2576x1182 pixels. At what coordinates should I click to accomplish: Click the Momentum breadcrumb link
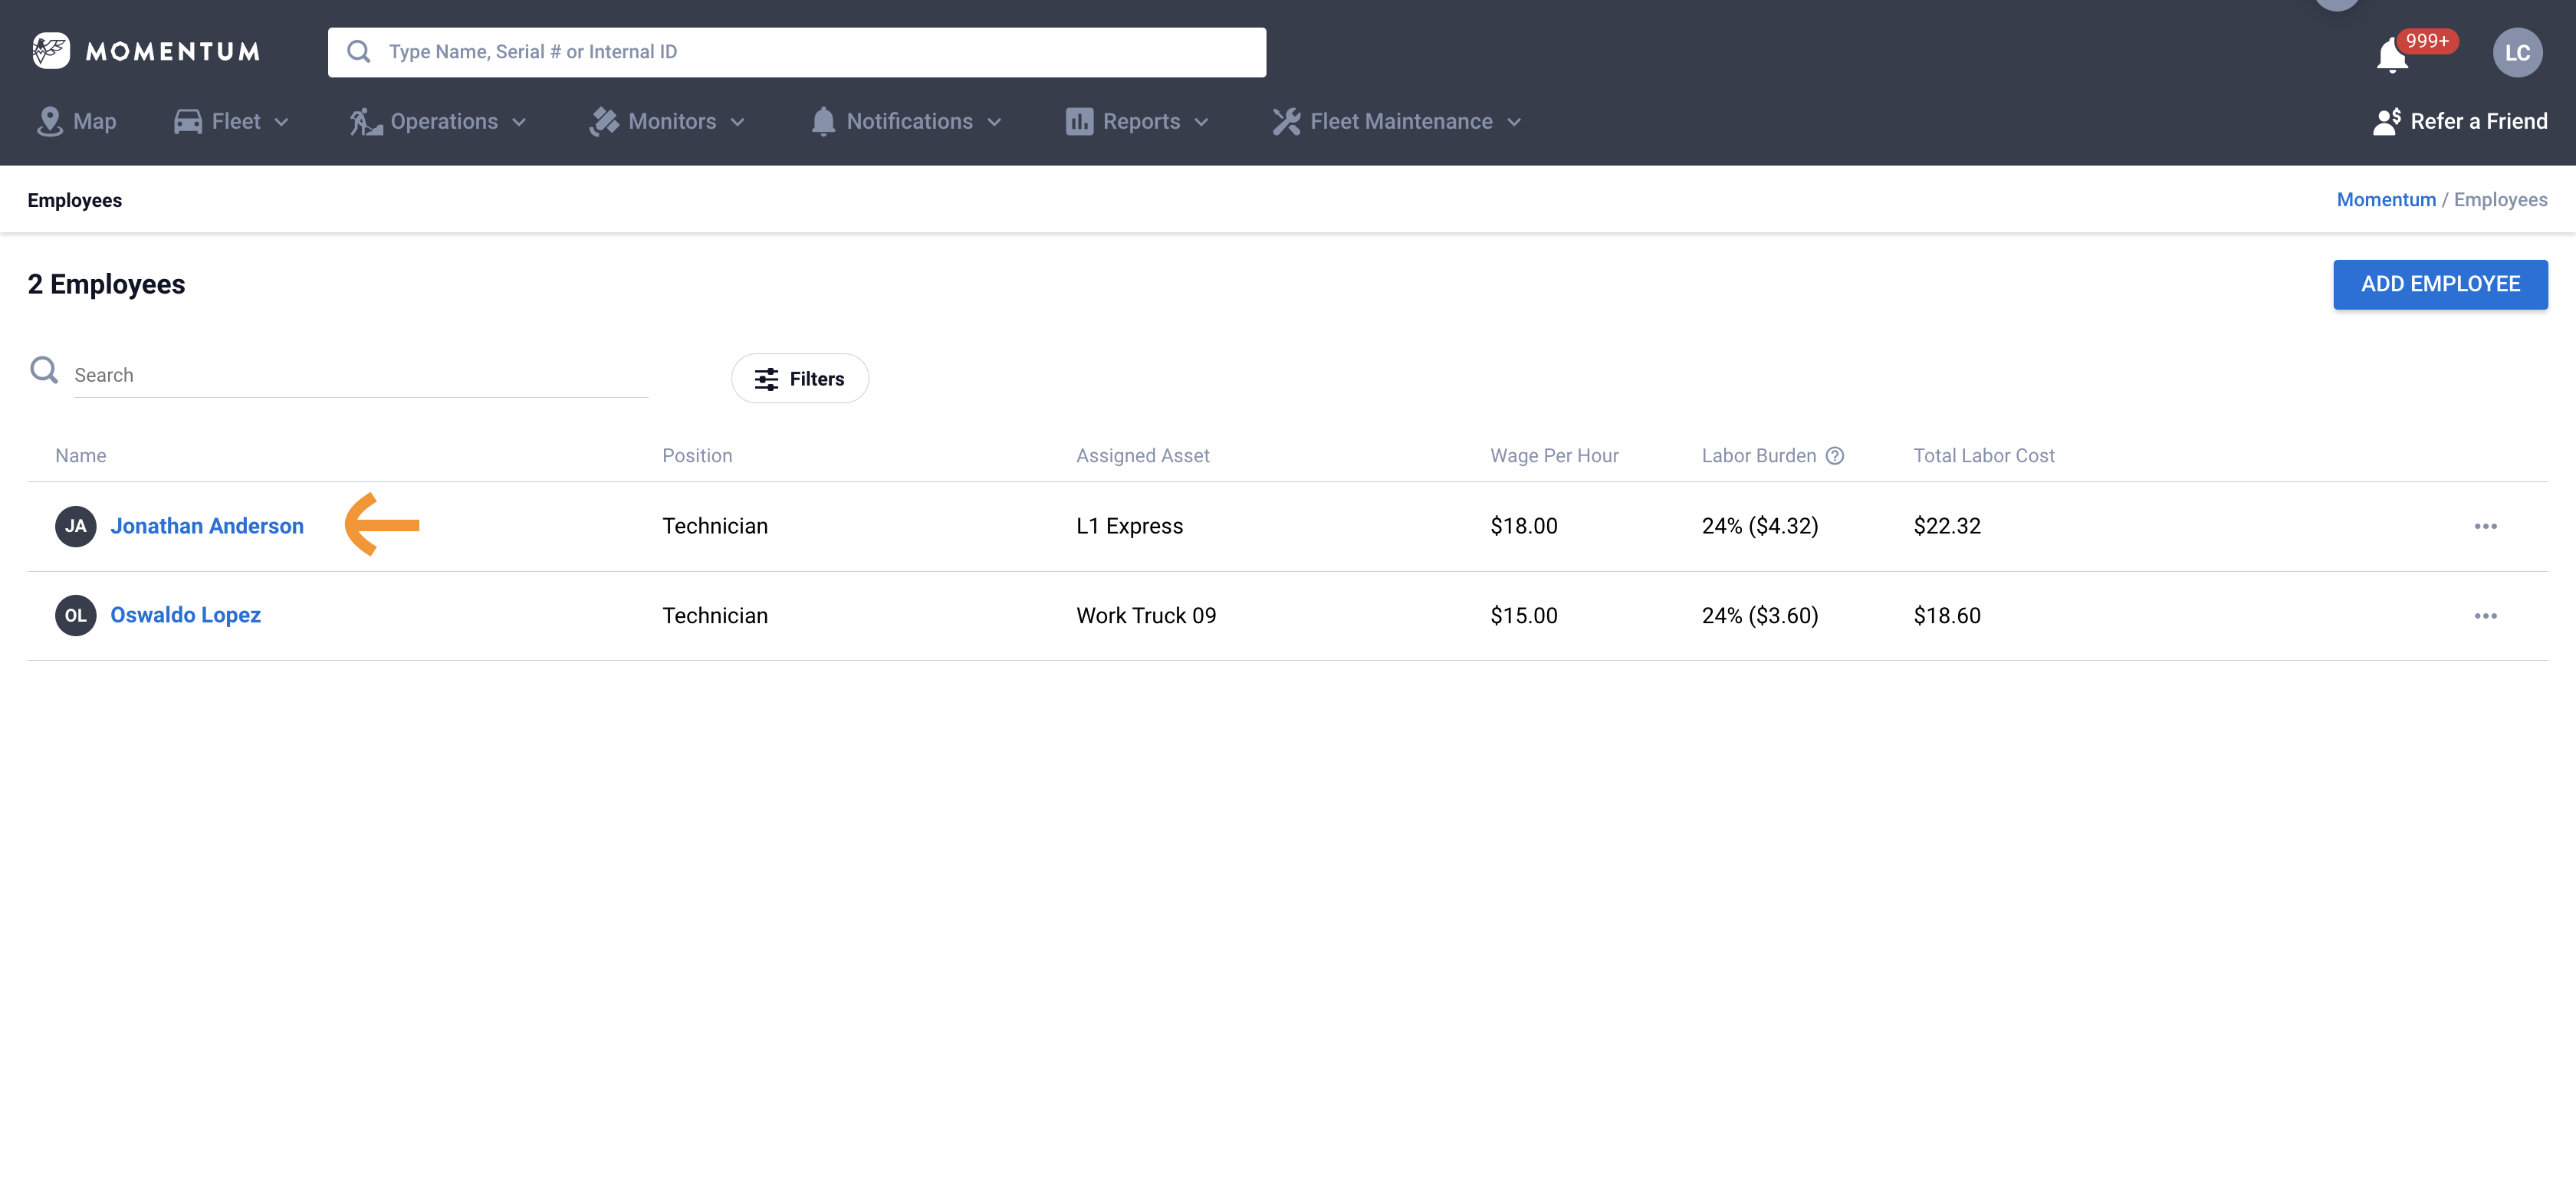[2385, 200]
